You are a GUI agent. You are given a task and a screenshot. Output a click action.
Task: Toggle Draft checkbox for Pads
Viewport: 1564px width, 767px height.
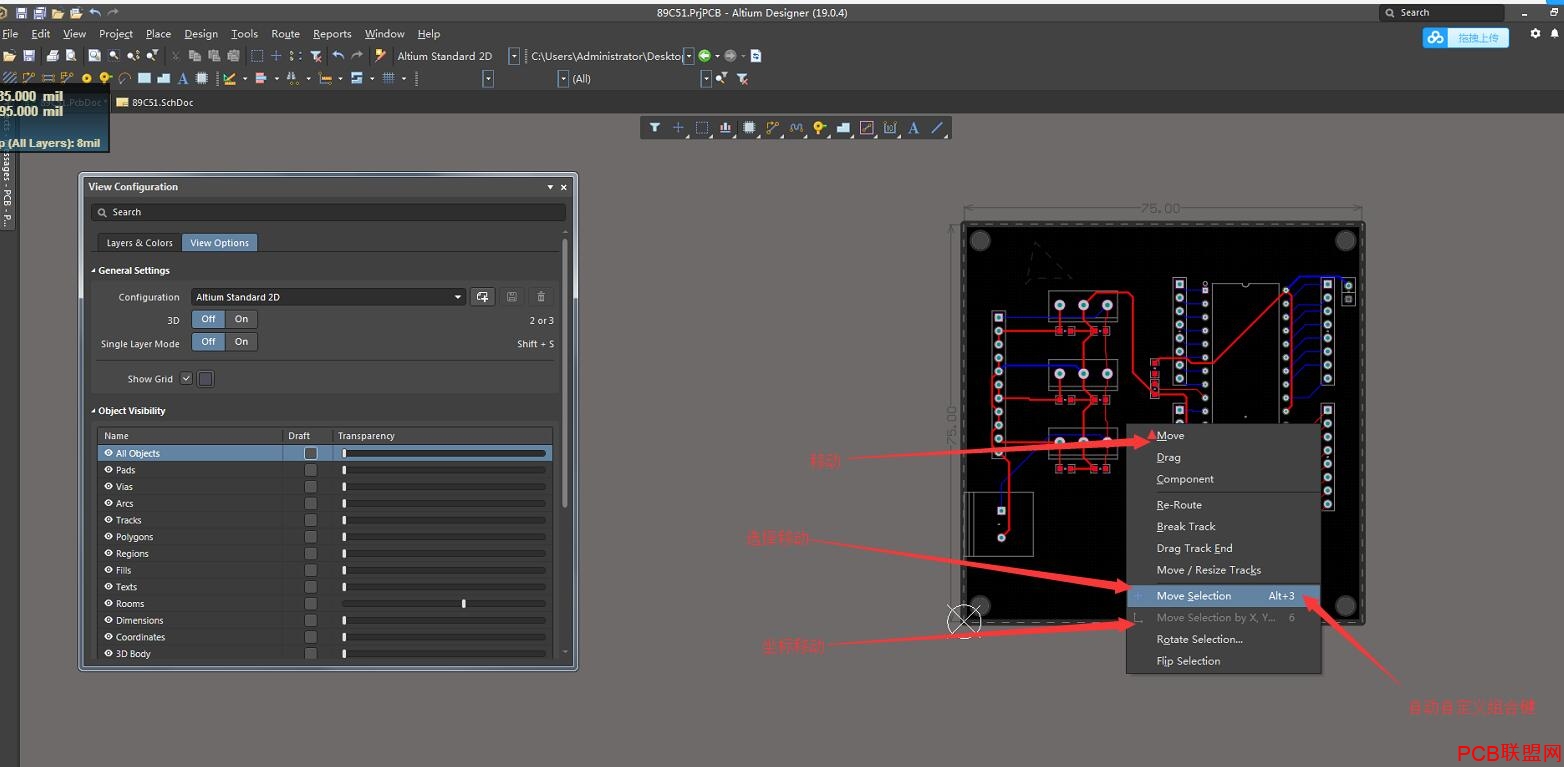(x=310, y=470)
